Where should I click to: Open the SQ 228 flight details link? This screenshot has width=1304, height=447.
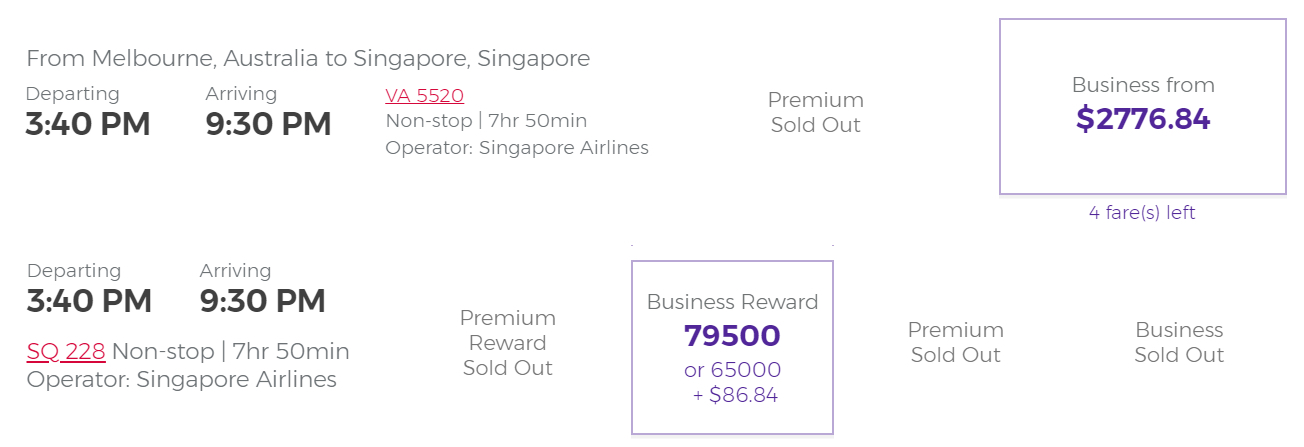[x=66, y=352]
